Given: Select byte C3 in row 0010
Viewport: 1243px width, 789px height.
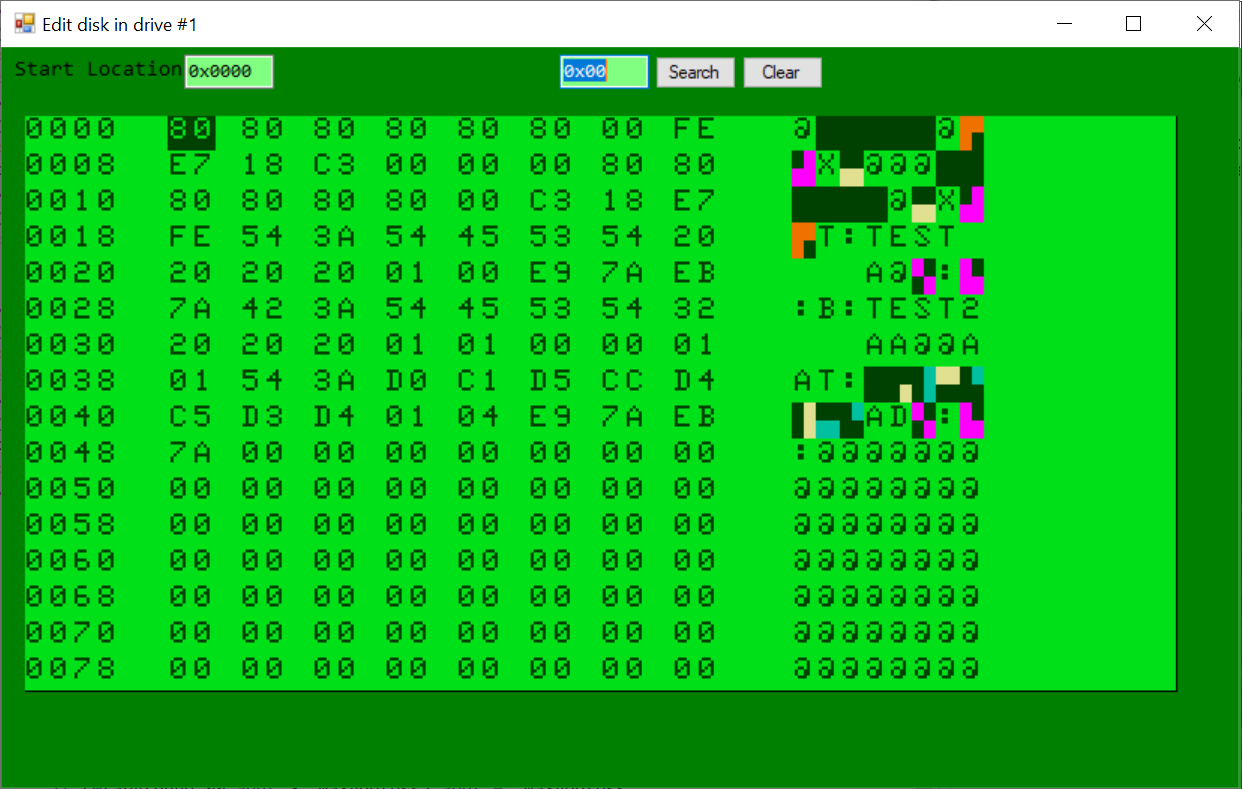Looking at the screenshot, I should click(x=551, y=201).
